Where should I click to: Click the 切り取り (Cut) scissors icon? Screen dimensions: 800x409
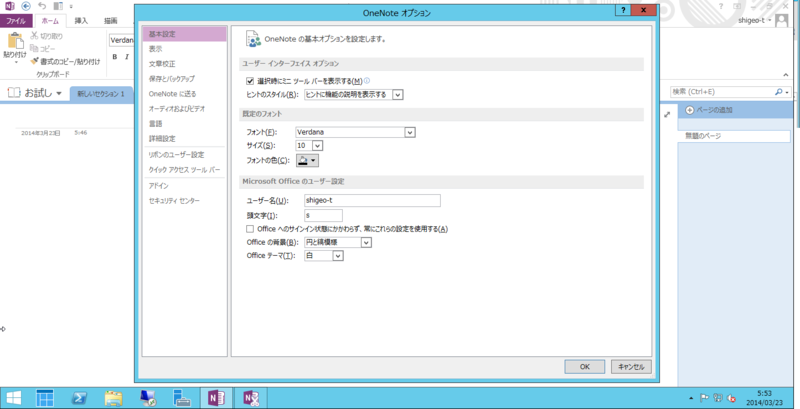34,36
